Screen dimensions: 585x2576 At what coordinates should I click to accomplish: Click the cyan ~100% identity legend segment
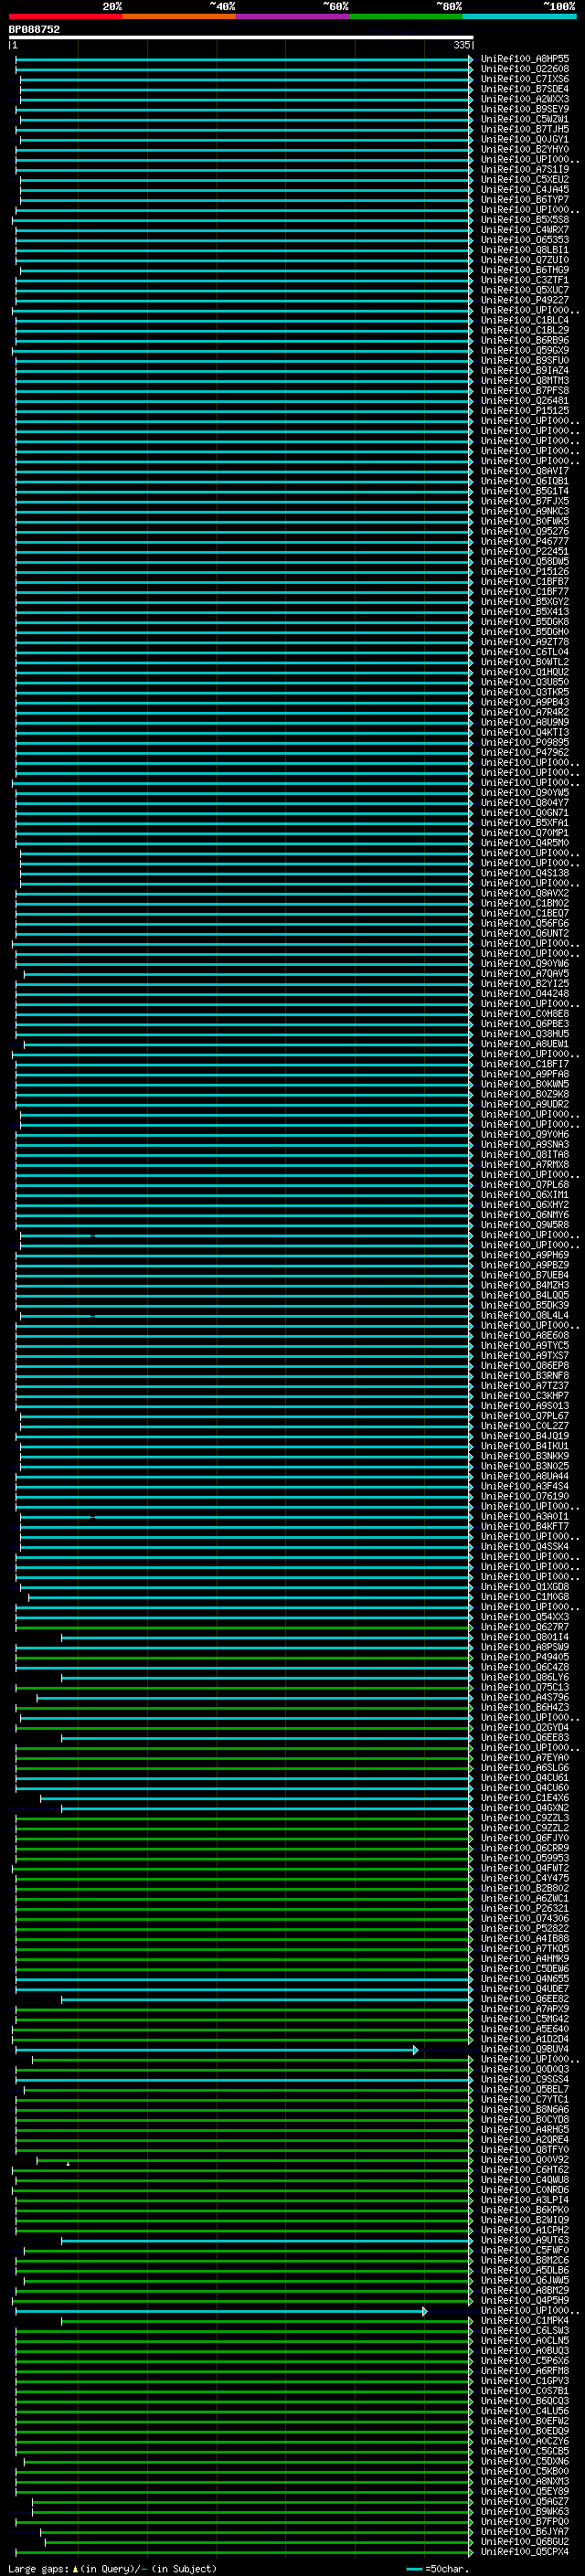519,16
